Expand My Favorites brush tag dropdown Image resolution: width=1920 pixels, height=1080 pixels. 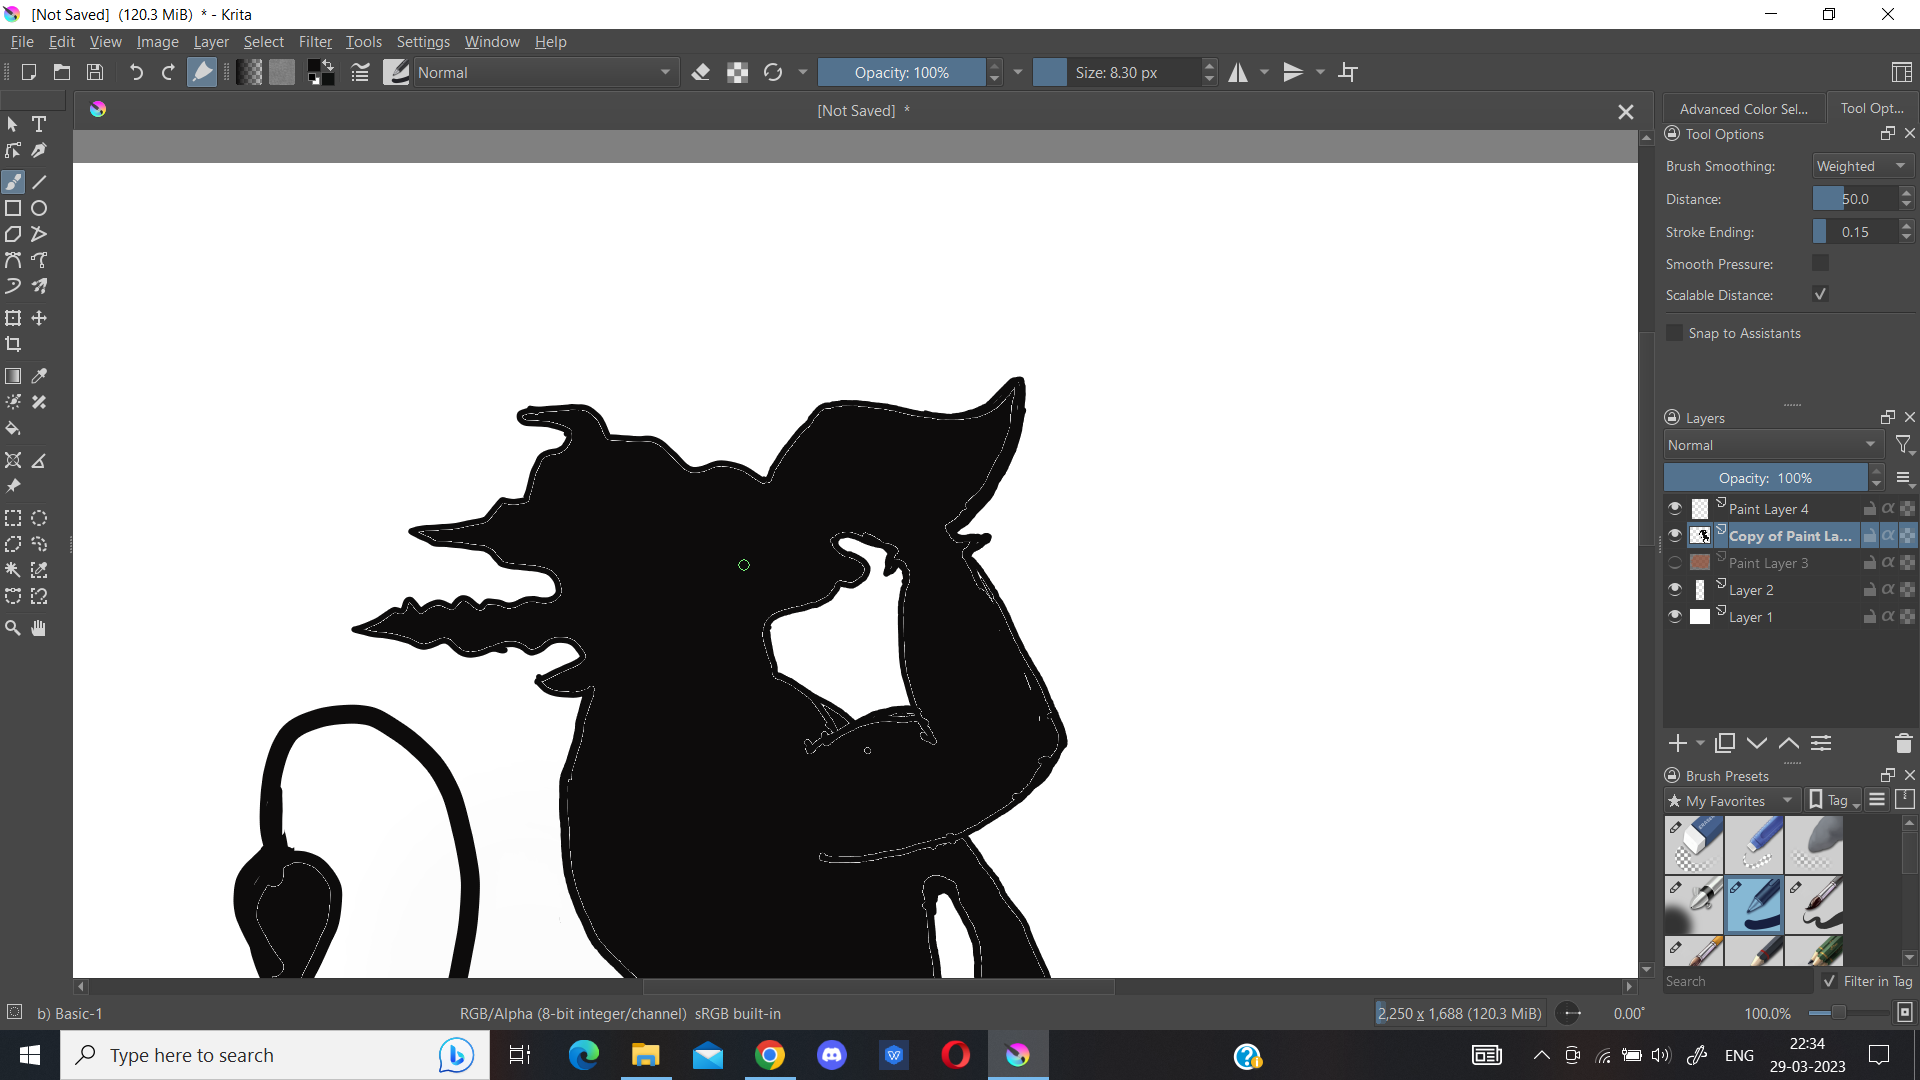click(1732, 801)
